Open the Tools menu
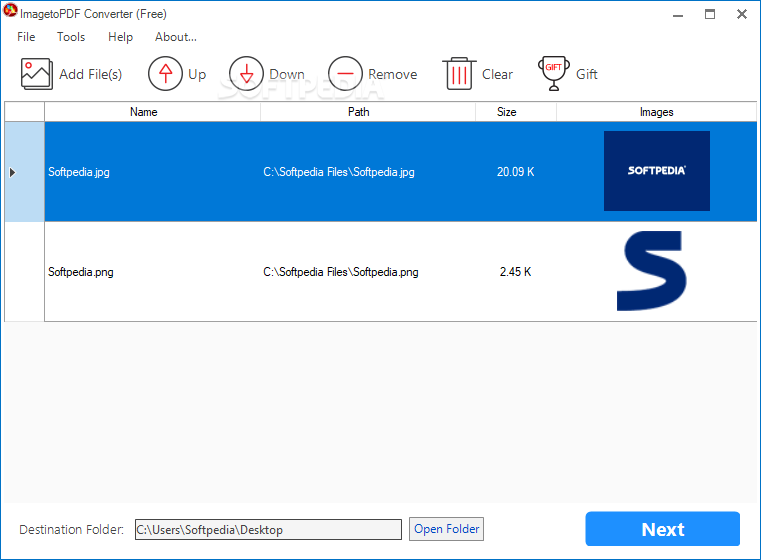 (71, 37)
